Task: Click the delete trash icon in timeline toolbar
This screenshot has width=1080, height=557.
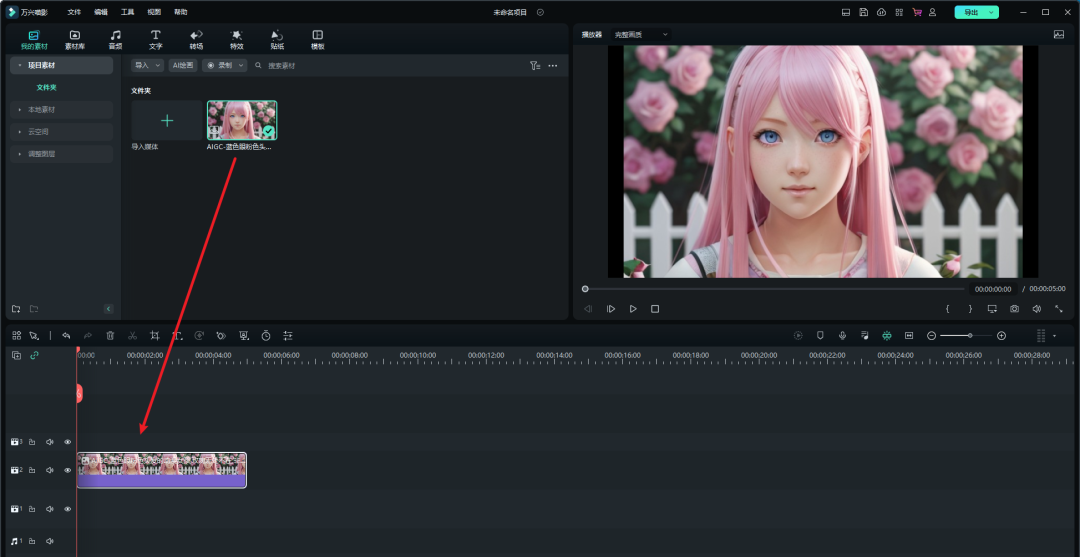Action: tap(110, 336)
